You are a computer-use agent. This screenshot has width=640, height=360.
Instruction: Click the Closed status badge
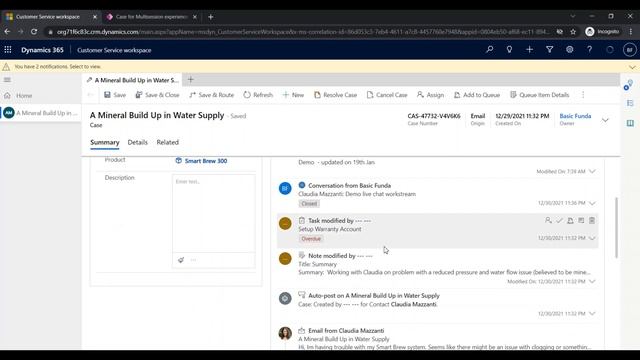point(309,204)
